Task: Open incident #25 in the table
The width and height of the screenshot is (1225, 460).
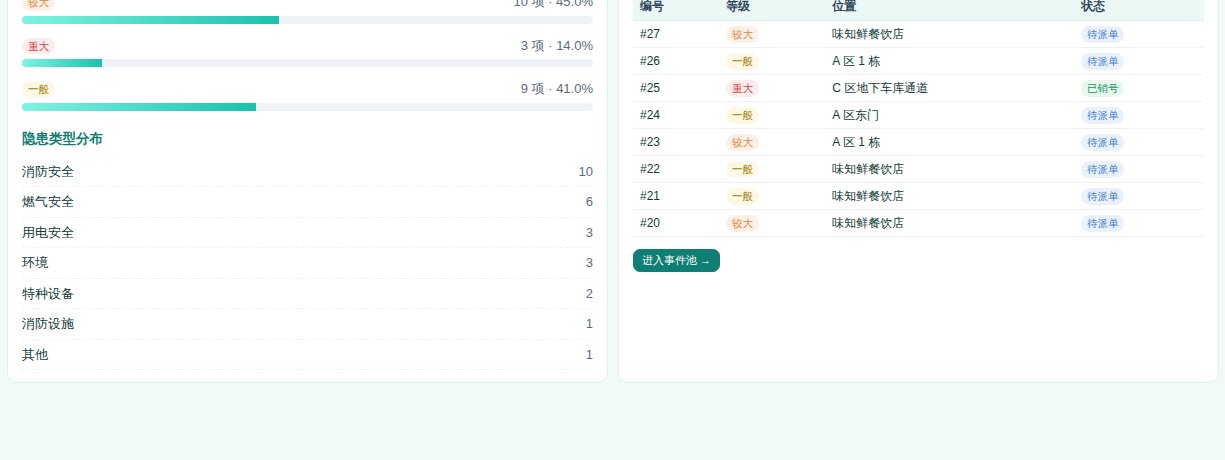Action: (x=918, y=88)
